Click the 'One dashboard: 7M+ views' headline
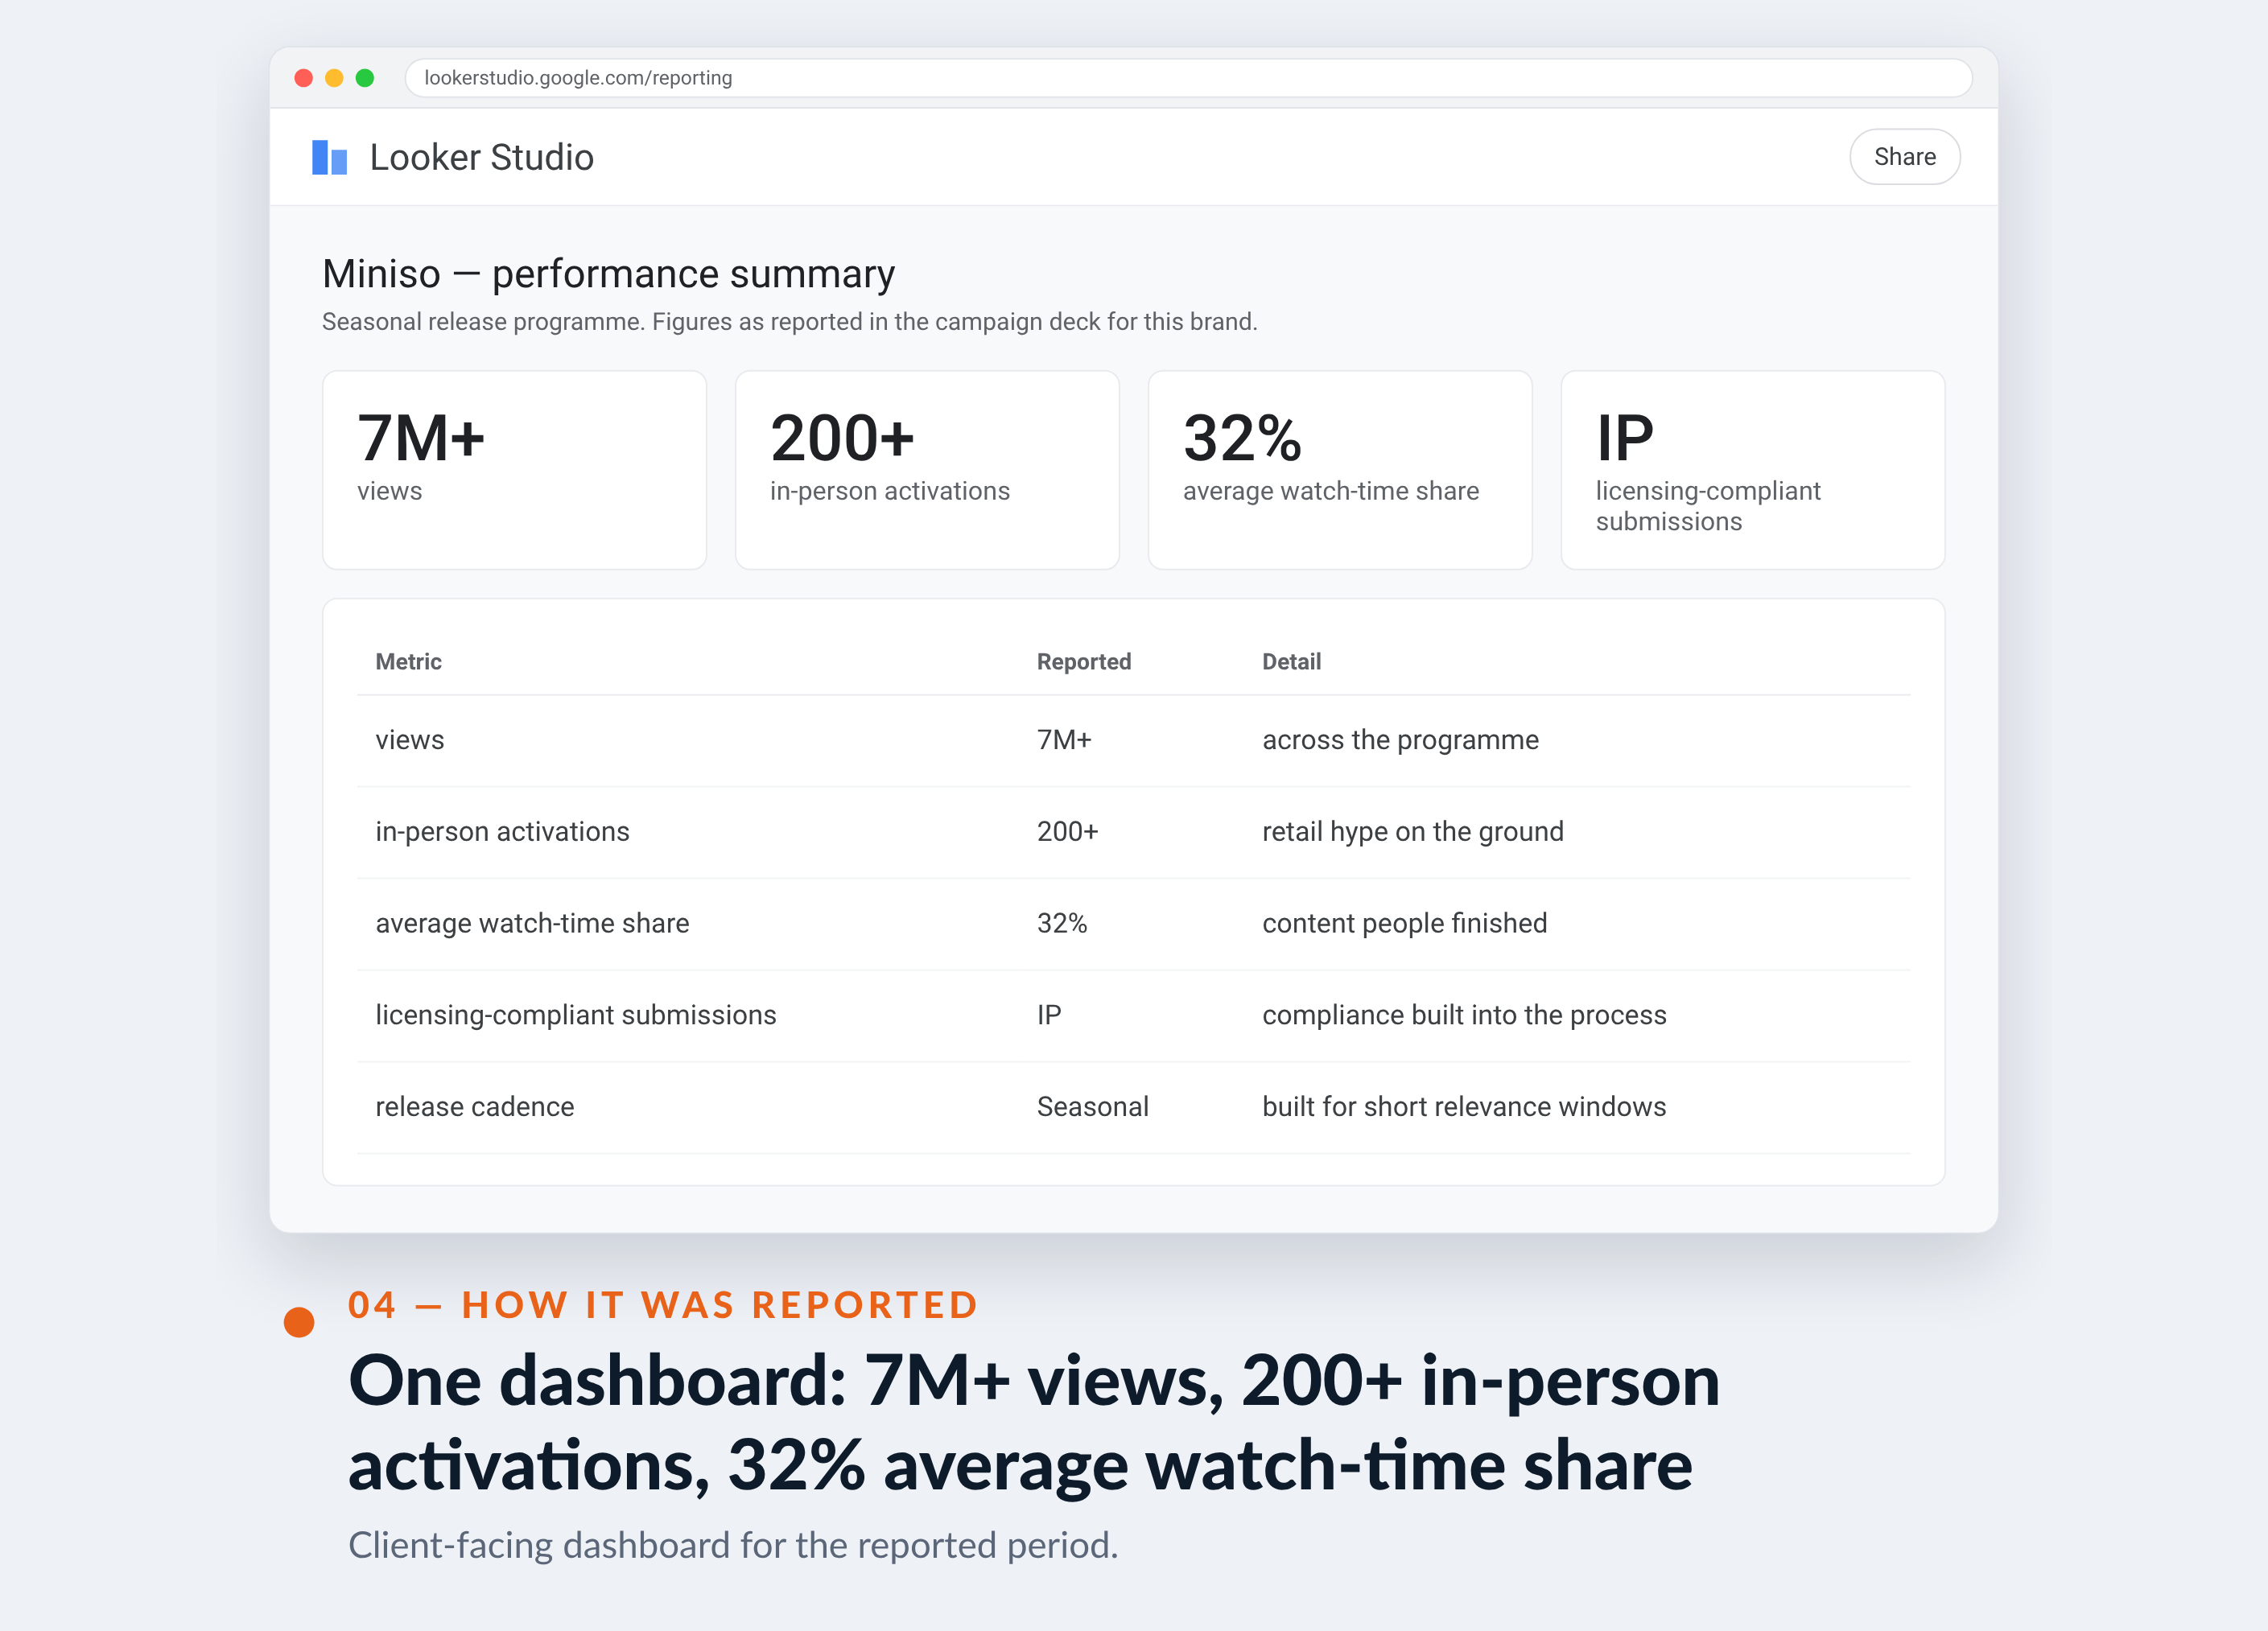Viewport: 2268px width, 1631px height. [1033, 1422]
